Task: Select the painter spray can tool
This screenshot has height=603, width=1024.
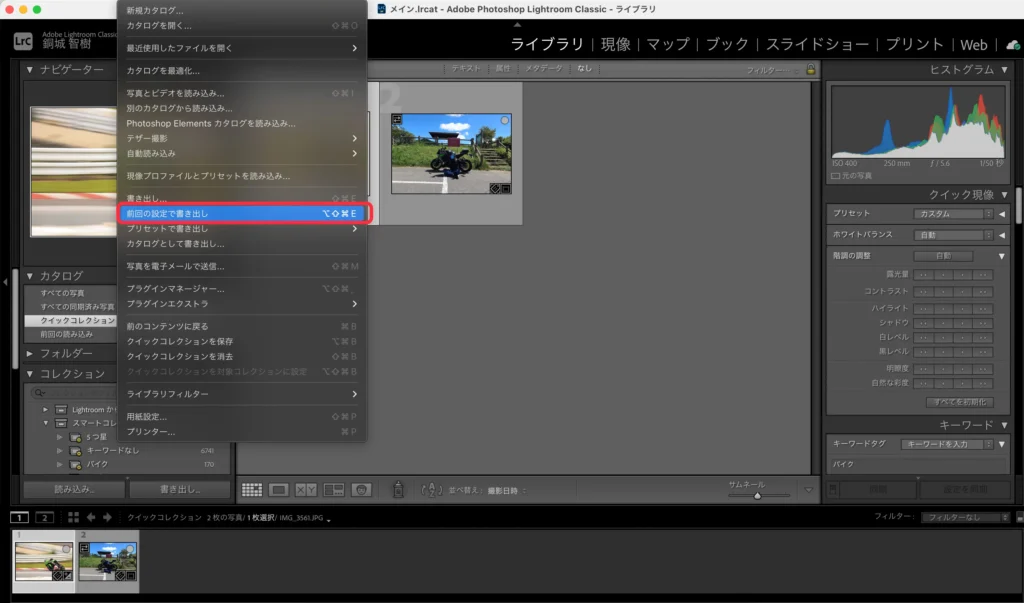Action: pos(397,490)
